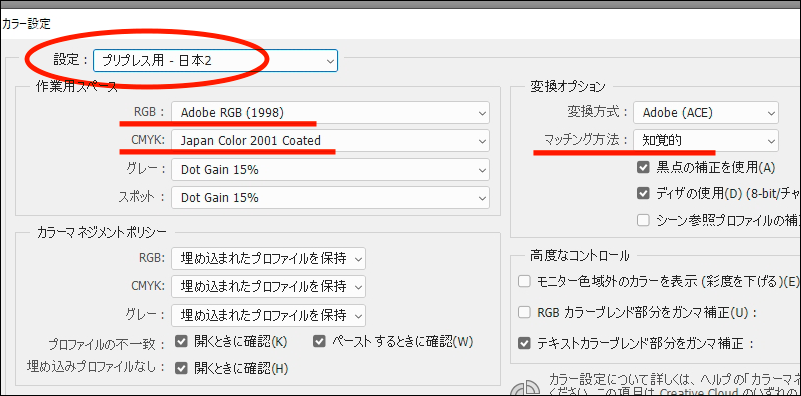Screen dimensions: 801x396
Task: Toggle 黒点の補正を使用(A) checkbox
Action: 643,167
